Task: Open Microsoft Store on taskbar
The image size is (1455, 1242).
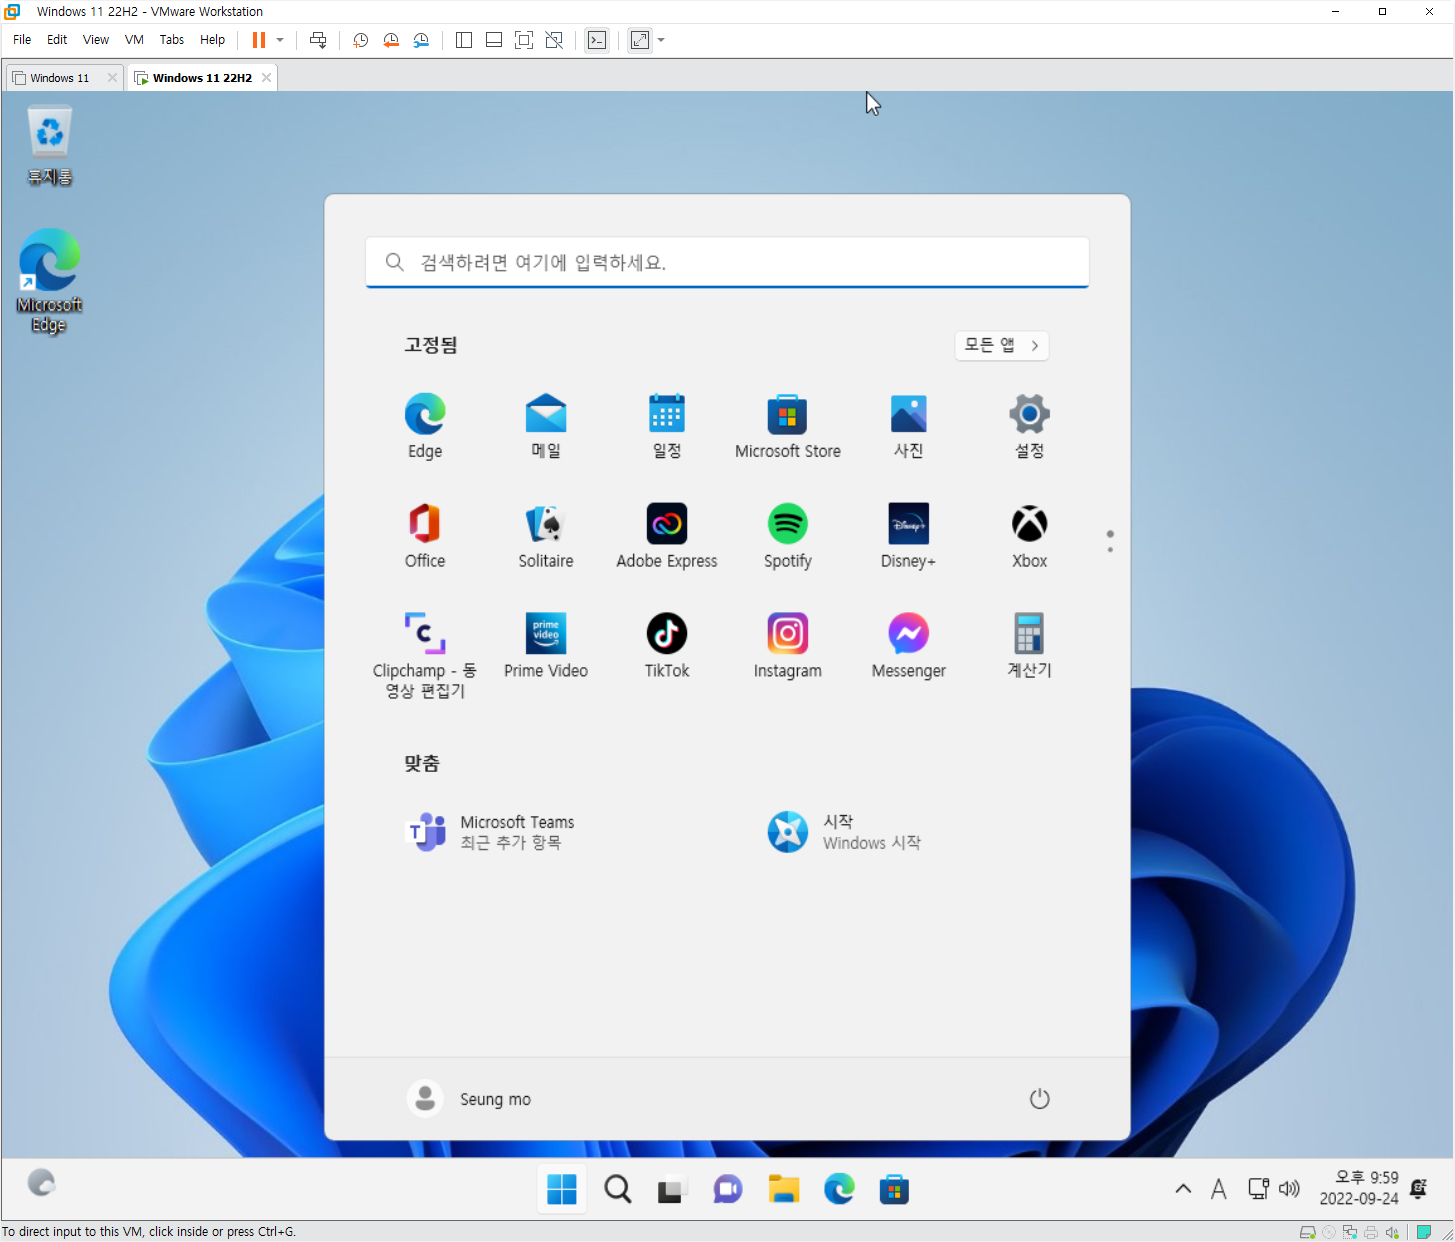Action: 894,1189
